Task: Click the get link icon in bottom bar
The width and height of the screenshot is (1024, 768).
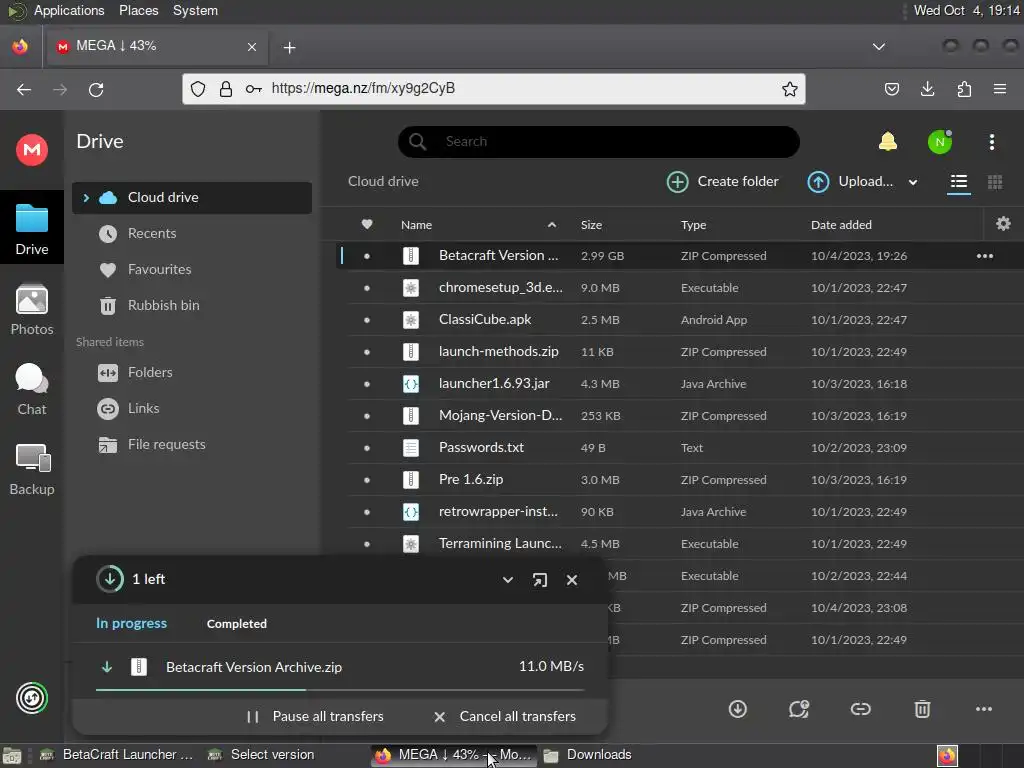Action: [x=860, y=709]
